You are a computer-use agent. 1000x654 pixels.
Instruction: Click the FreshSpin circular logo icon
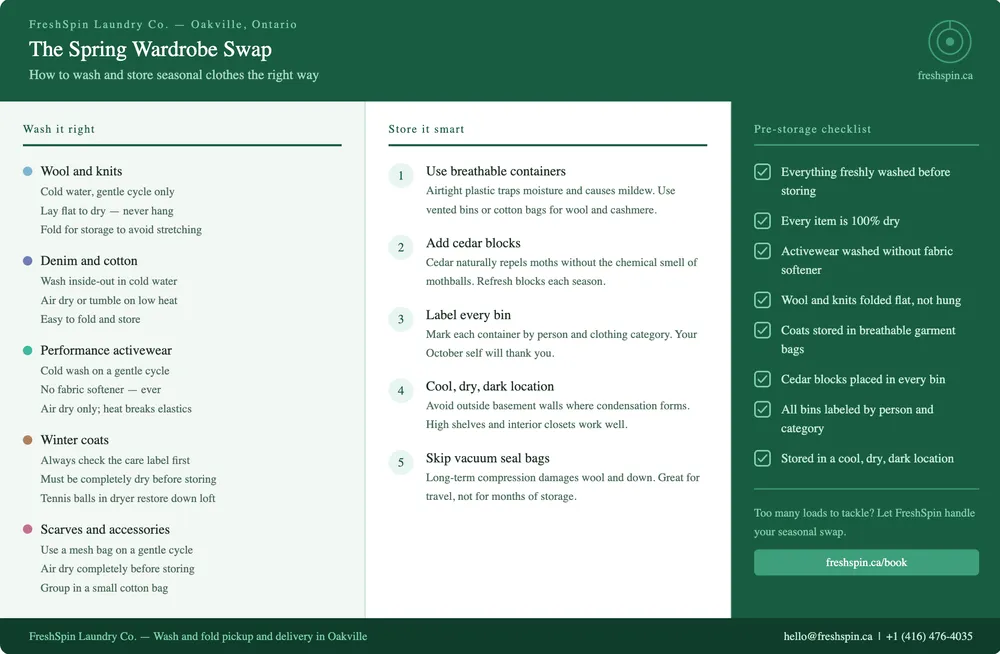(x=949, y=42)
